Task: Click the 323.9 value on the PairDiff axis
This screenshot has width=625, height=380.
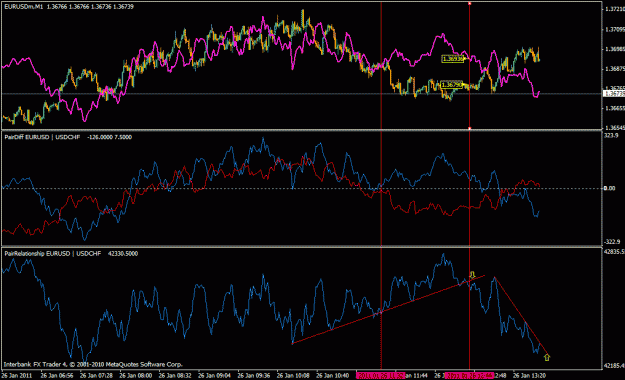Action: (611, 136)
